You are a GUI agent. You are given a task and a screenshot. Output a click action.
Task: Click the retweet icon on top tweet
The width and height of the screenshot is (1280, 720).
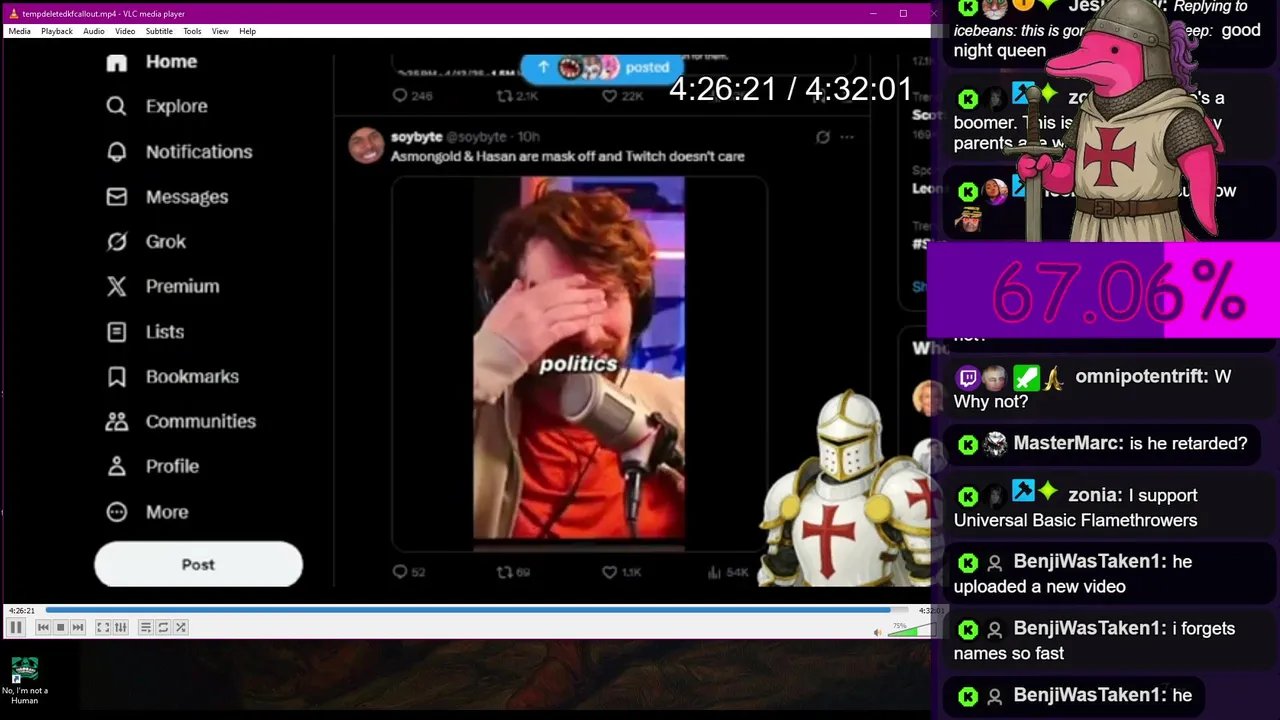504,96
